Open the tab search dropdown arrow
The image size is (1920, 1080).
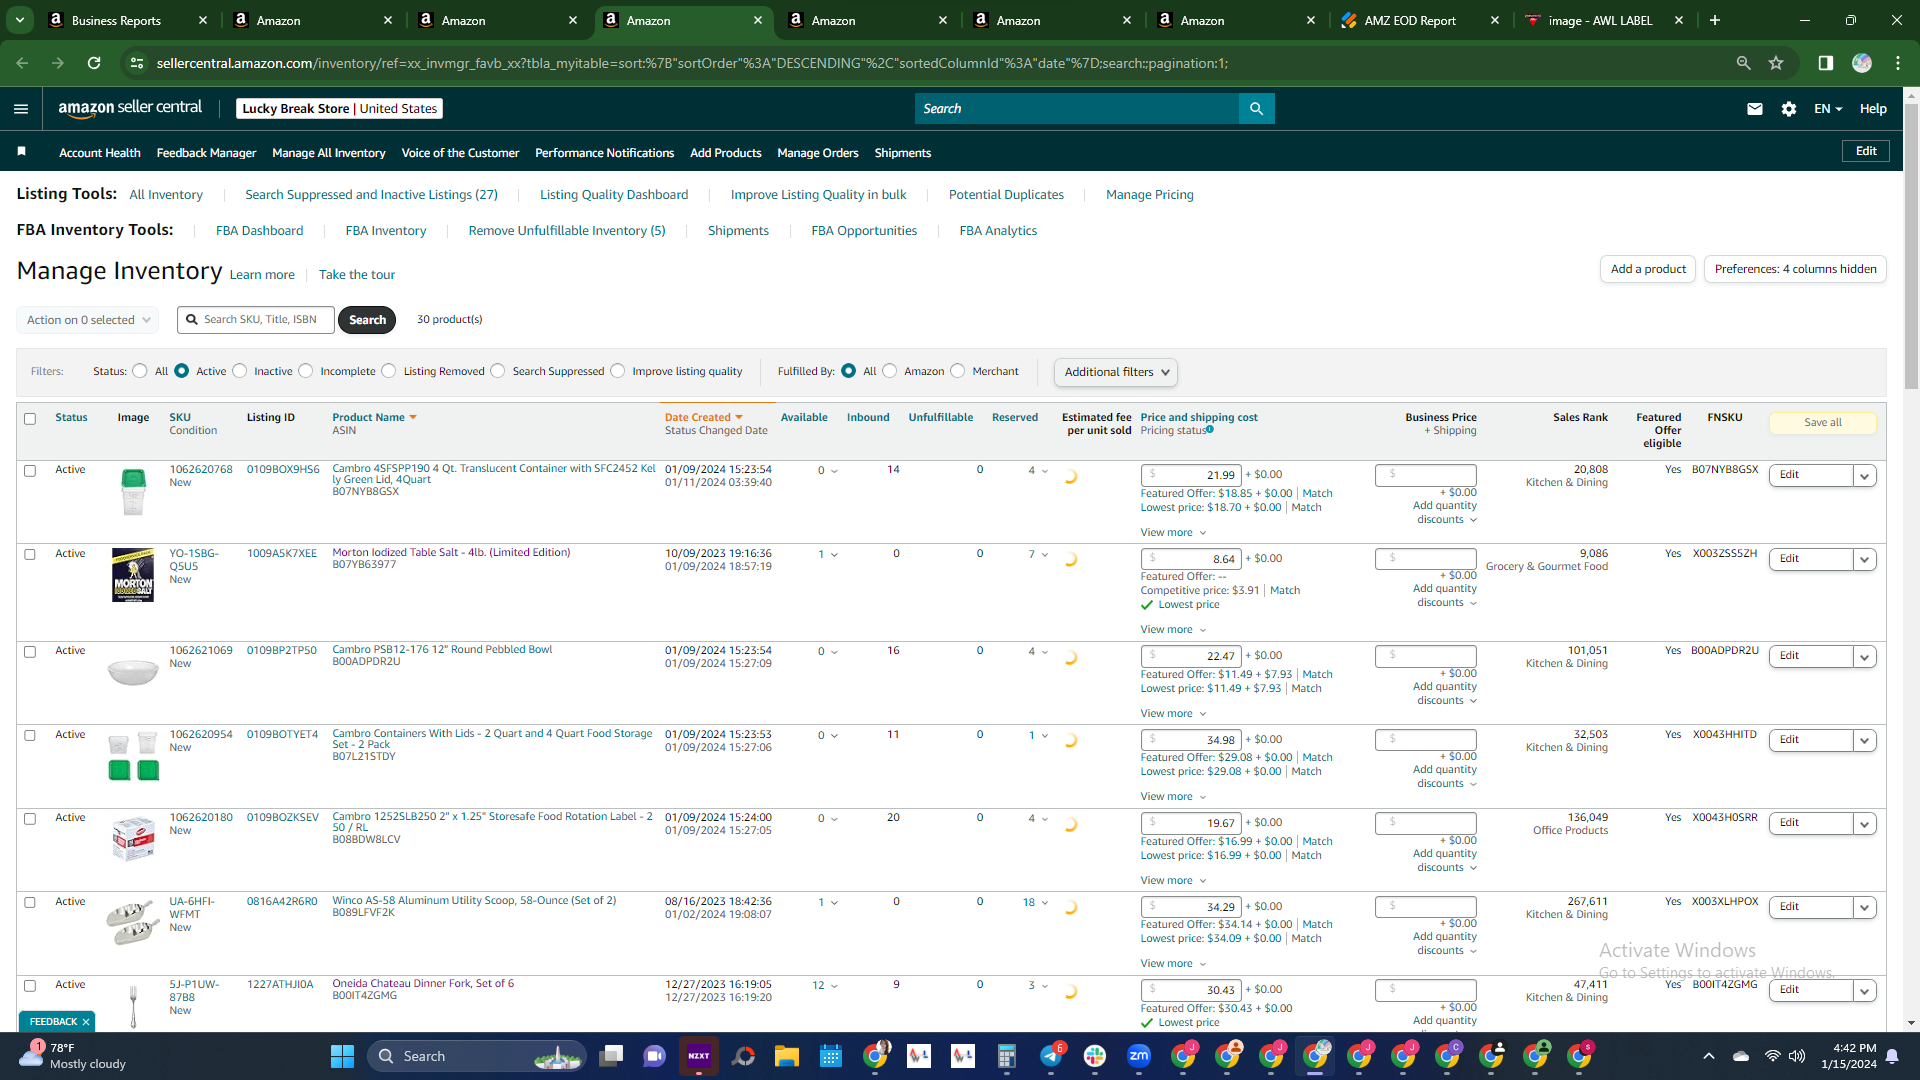point(20,20)
